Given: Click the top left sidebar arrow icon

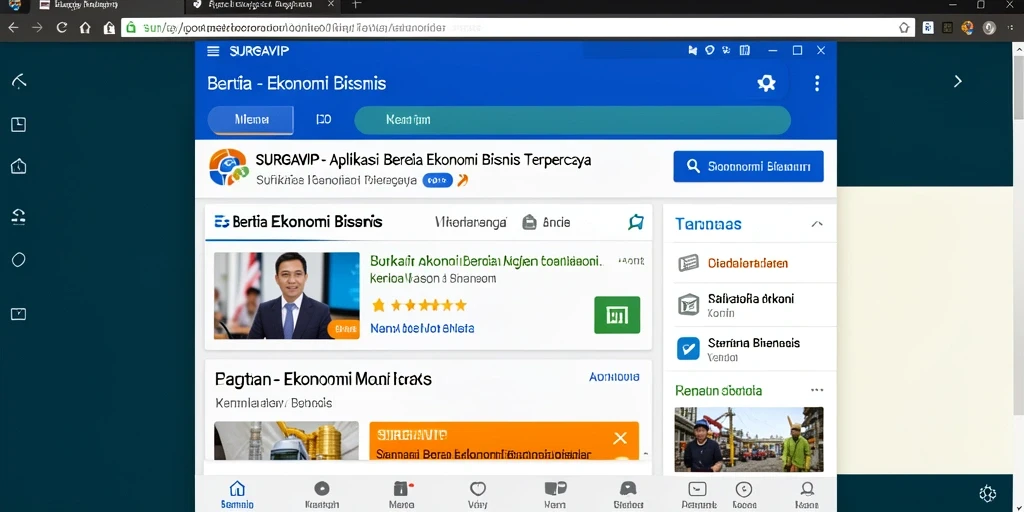Looking at the screenshot, I should [19, 81].
